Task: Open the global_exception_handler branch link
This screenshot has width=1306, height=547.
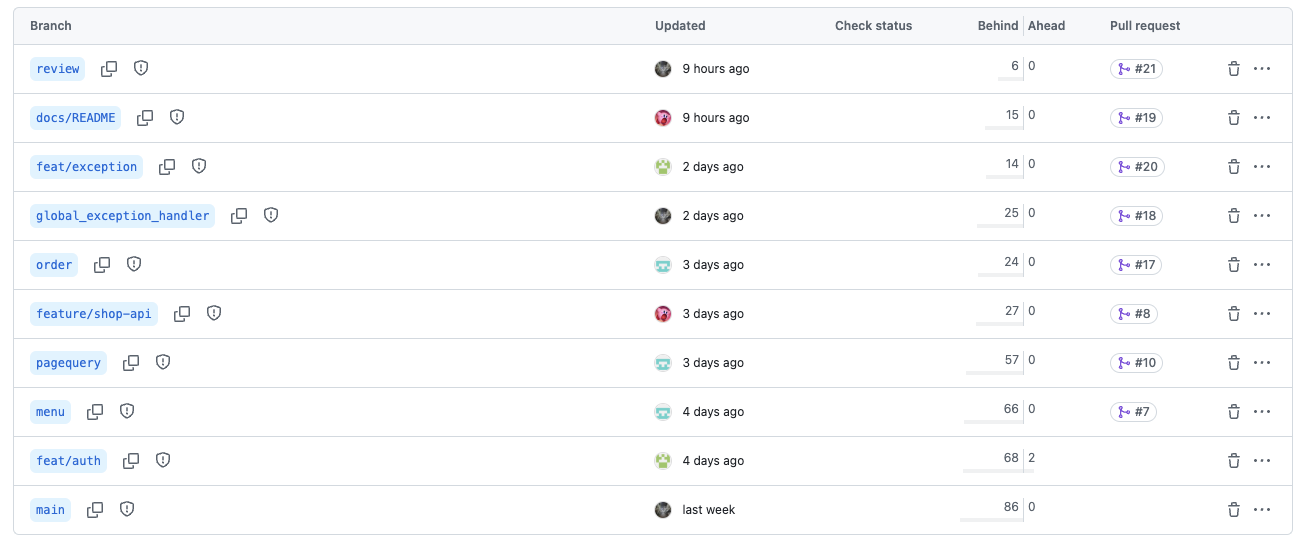Action: pos(123,216)
